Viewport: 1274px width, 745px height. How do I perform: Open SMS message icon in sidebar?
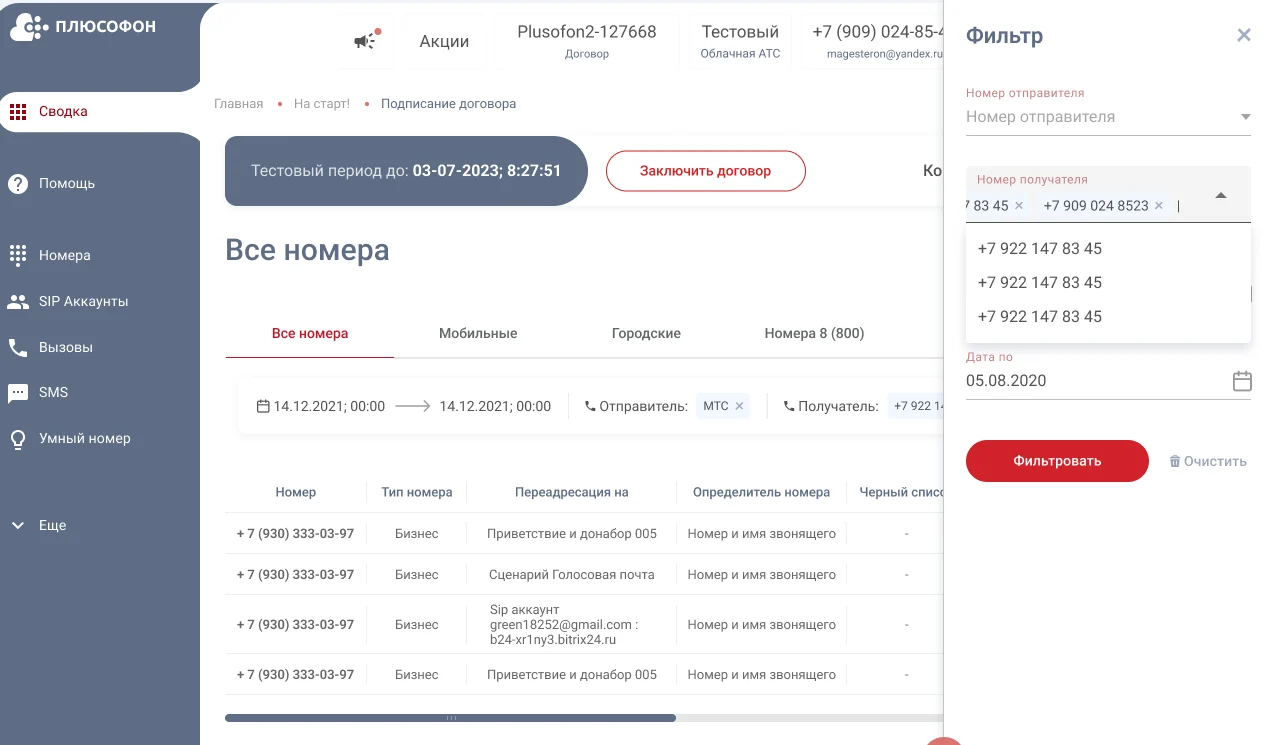17,393
